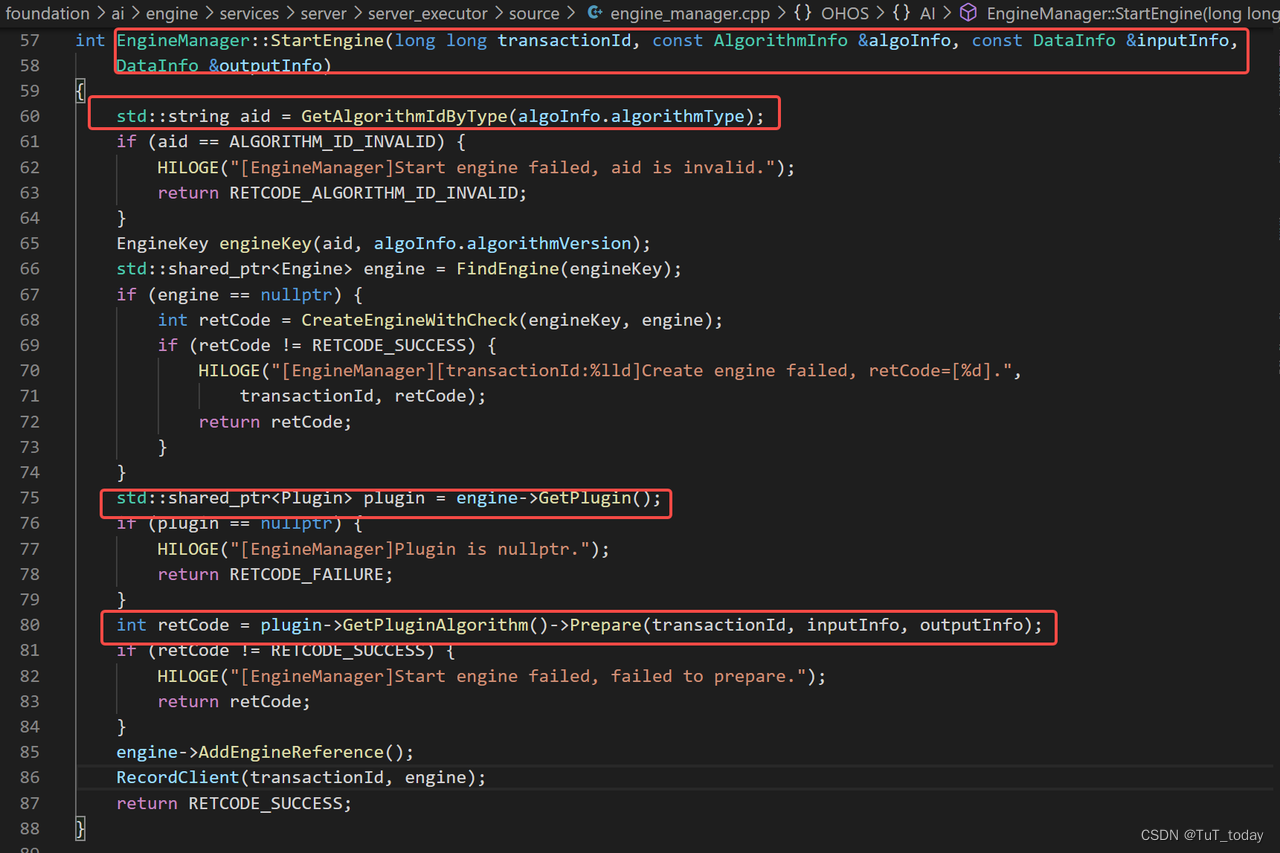
Task: Click the namespace braces icon before OHOS
Action: [802, 13]
